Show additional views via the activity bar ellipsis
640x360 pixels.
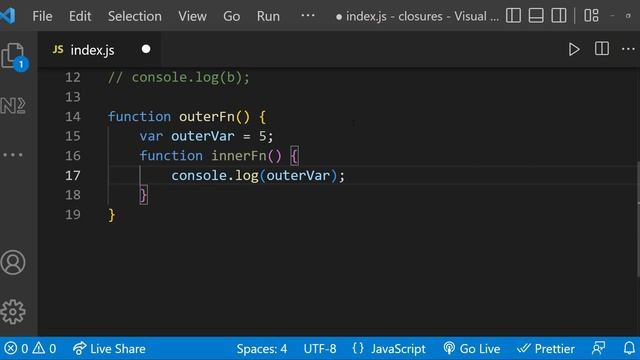13,155
